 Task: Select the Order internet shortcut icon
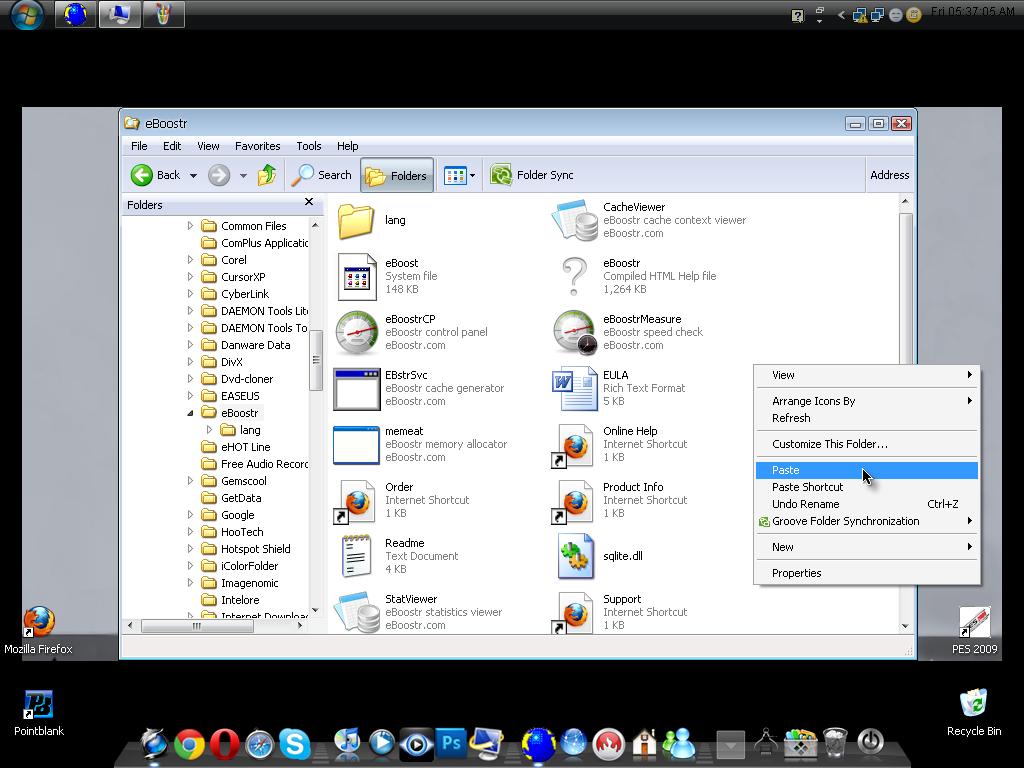click(x=355, y=502)
